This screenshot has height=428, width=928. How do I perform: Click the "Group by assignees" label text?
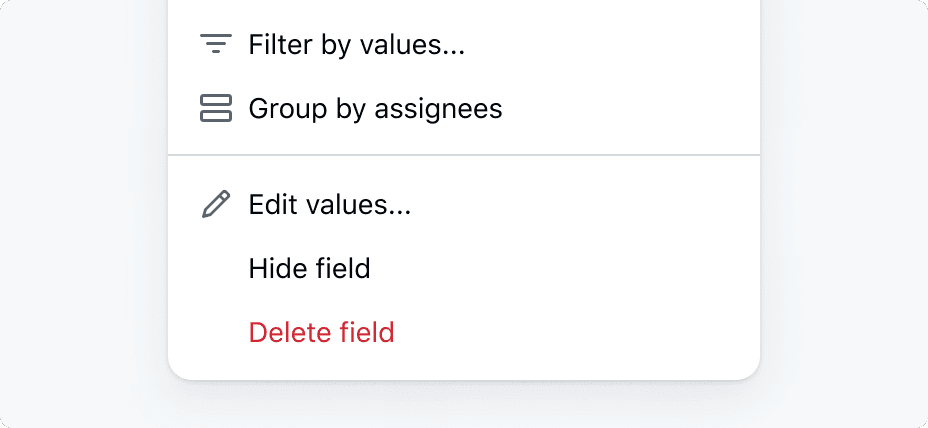(x=375, y=108)
